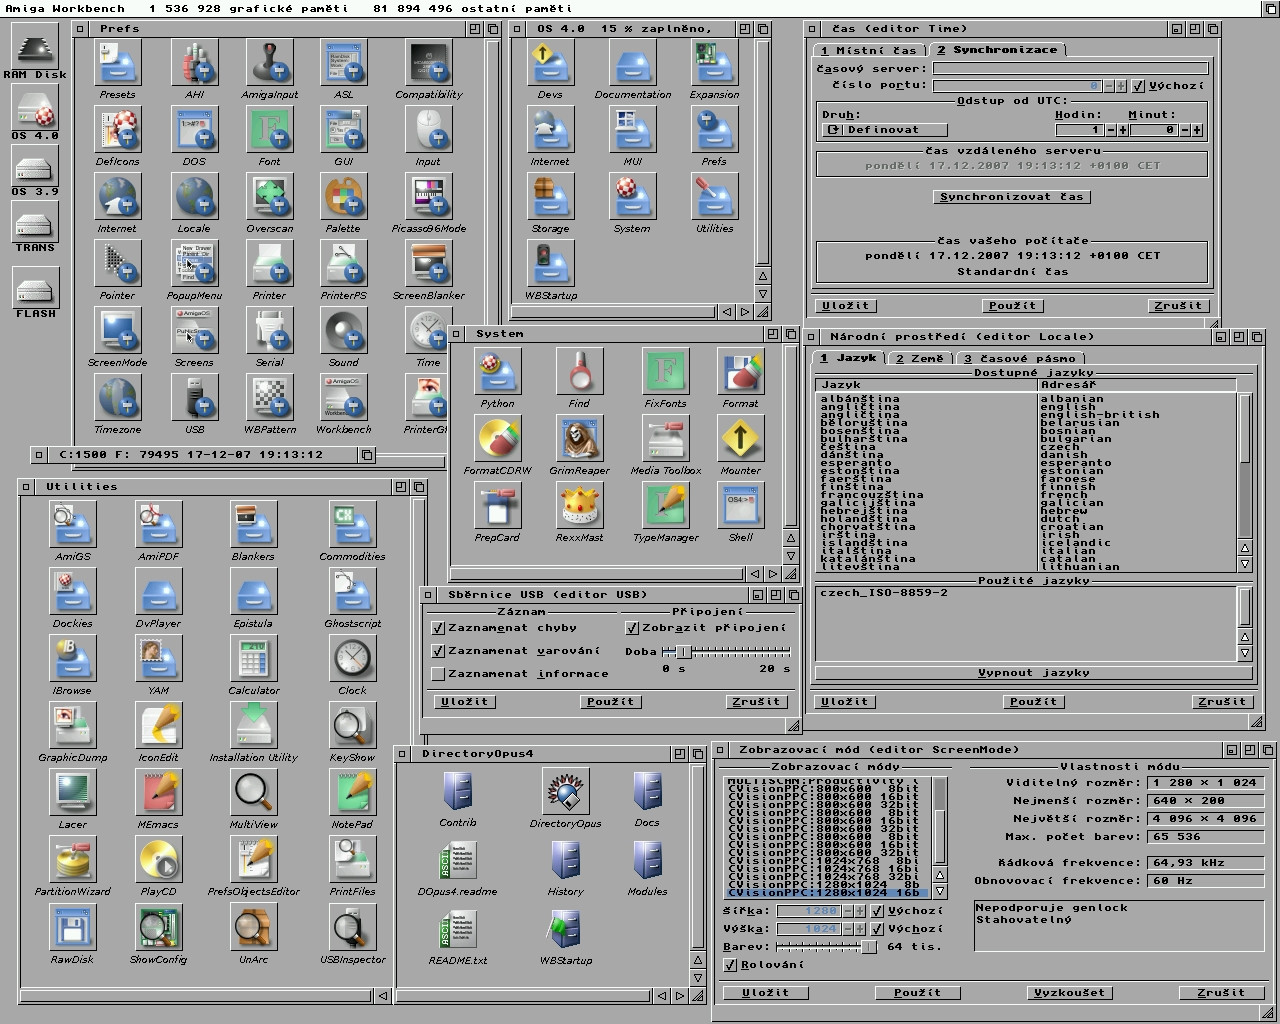Image resolution: width=1280 pixels, height=1024 pixels.
Task: Switch to Místní čas tab
Action: pyautogui.click(x=869, y=50)
